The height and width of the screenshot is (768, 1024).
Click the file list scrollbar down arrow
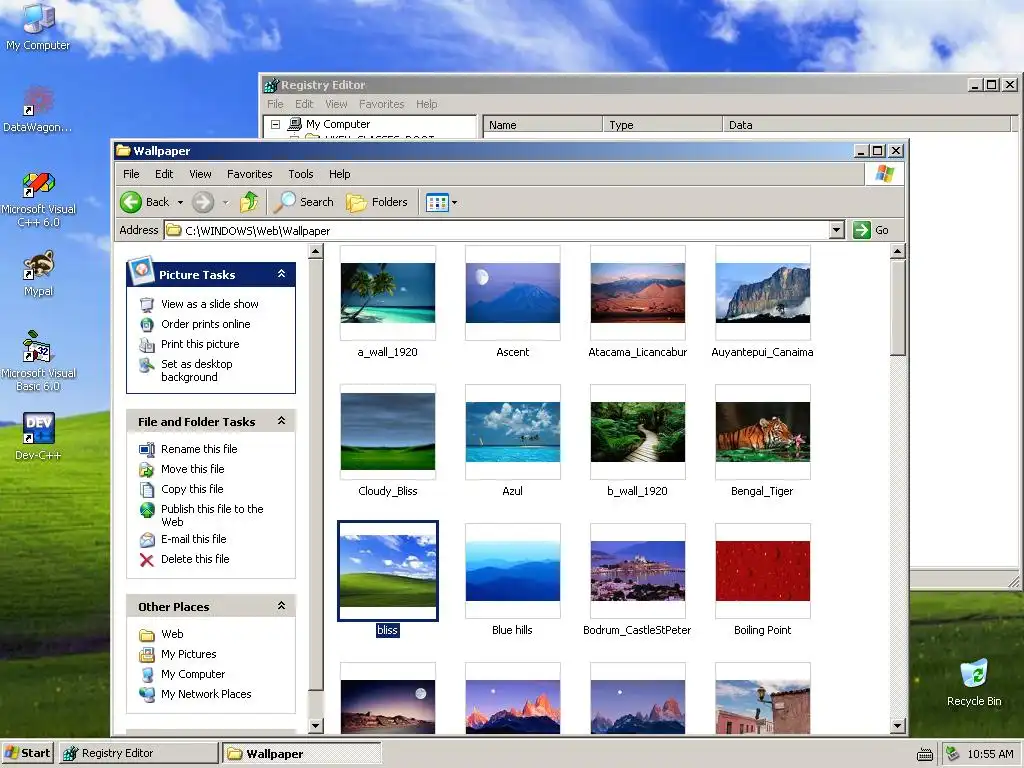pyautogui.click(x=897, y=725)
